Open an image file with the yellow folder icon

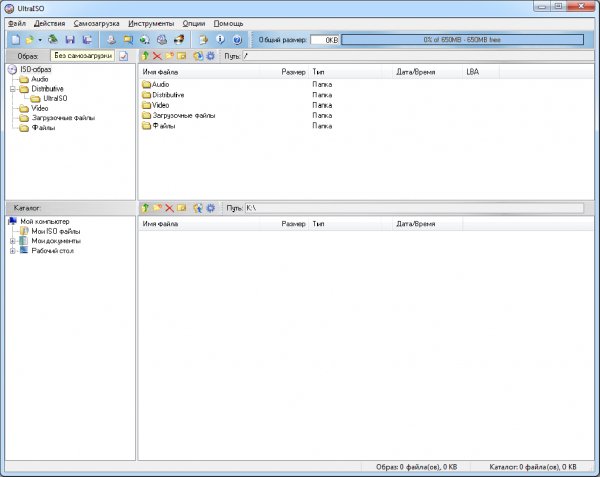click(x=29, y=40)
